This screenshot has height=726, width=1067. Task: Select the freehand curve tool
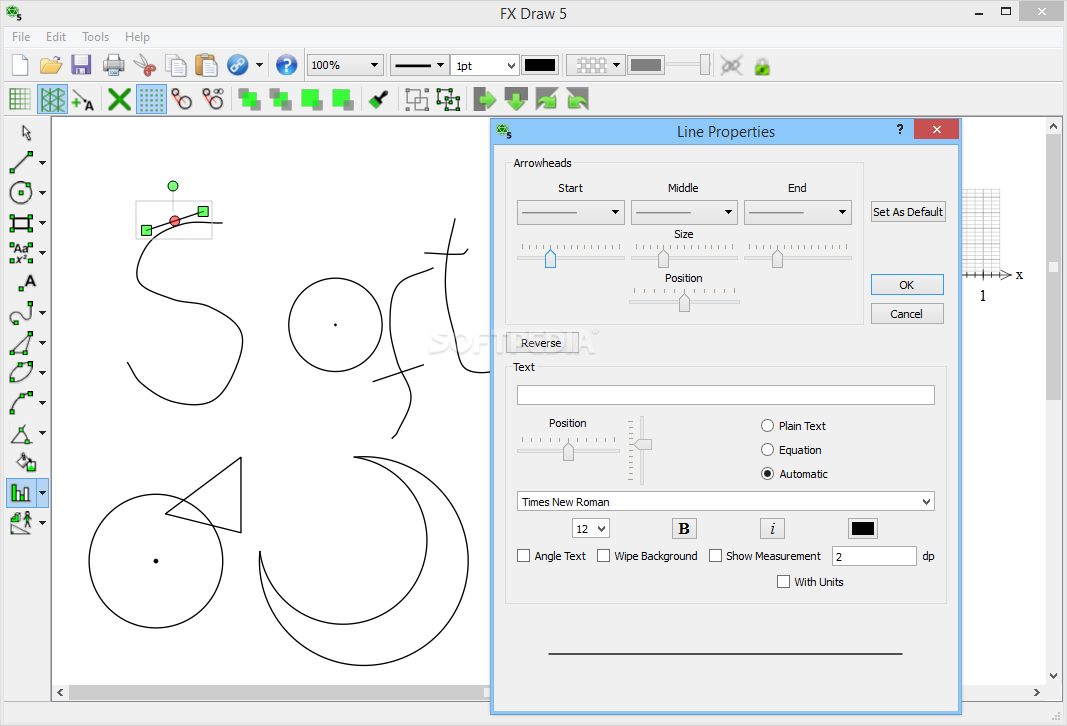click(x=21, y=312)
